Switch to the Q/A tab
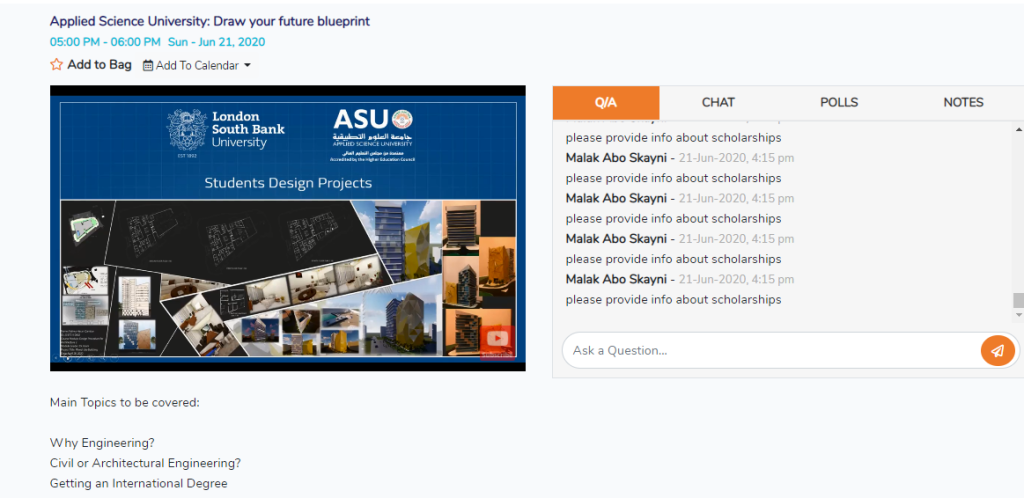The image size is (1024, 498). click(606, 102)
